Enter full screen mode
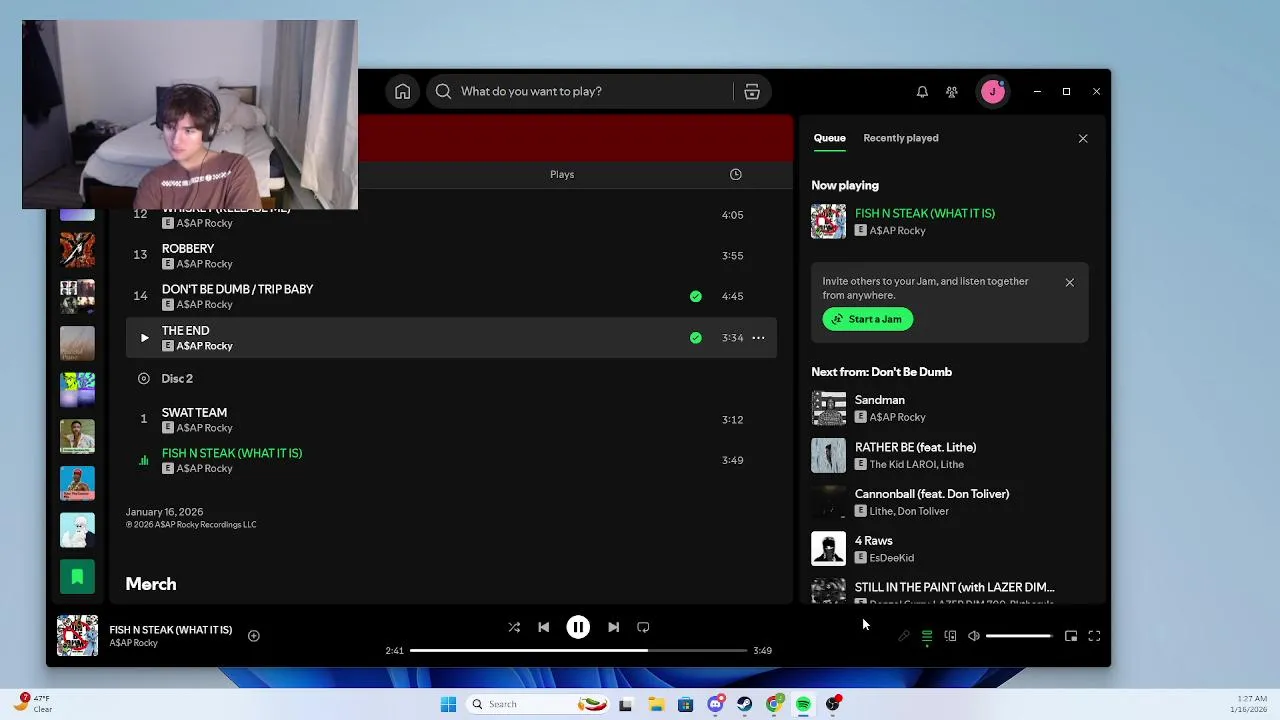This screenshot has height=720, width=1280. point(1094,636)
